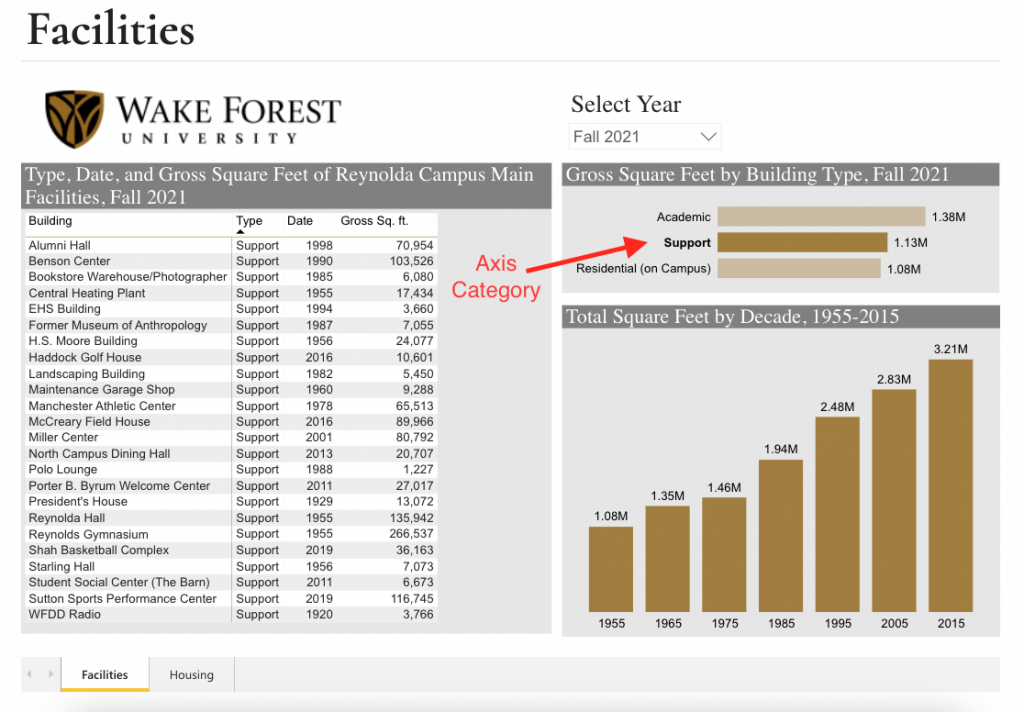Click the 1.38M Academic value label
The height and width of the screenshot is (712, 1024).
948,217
